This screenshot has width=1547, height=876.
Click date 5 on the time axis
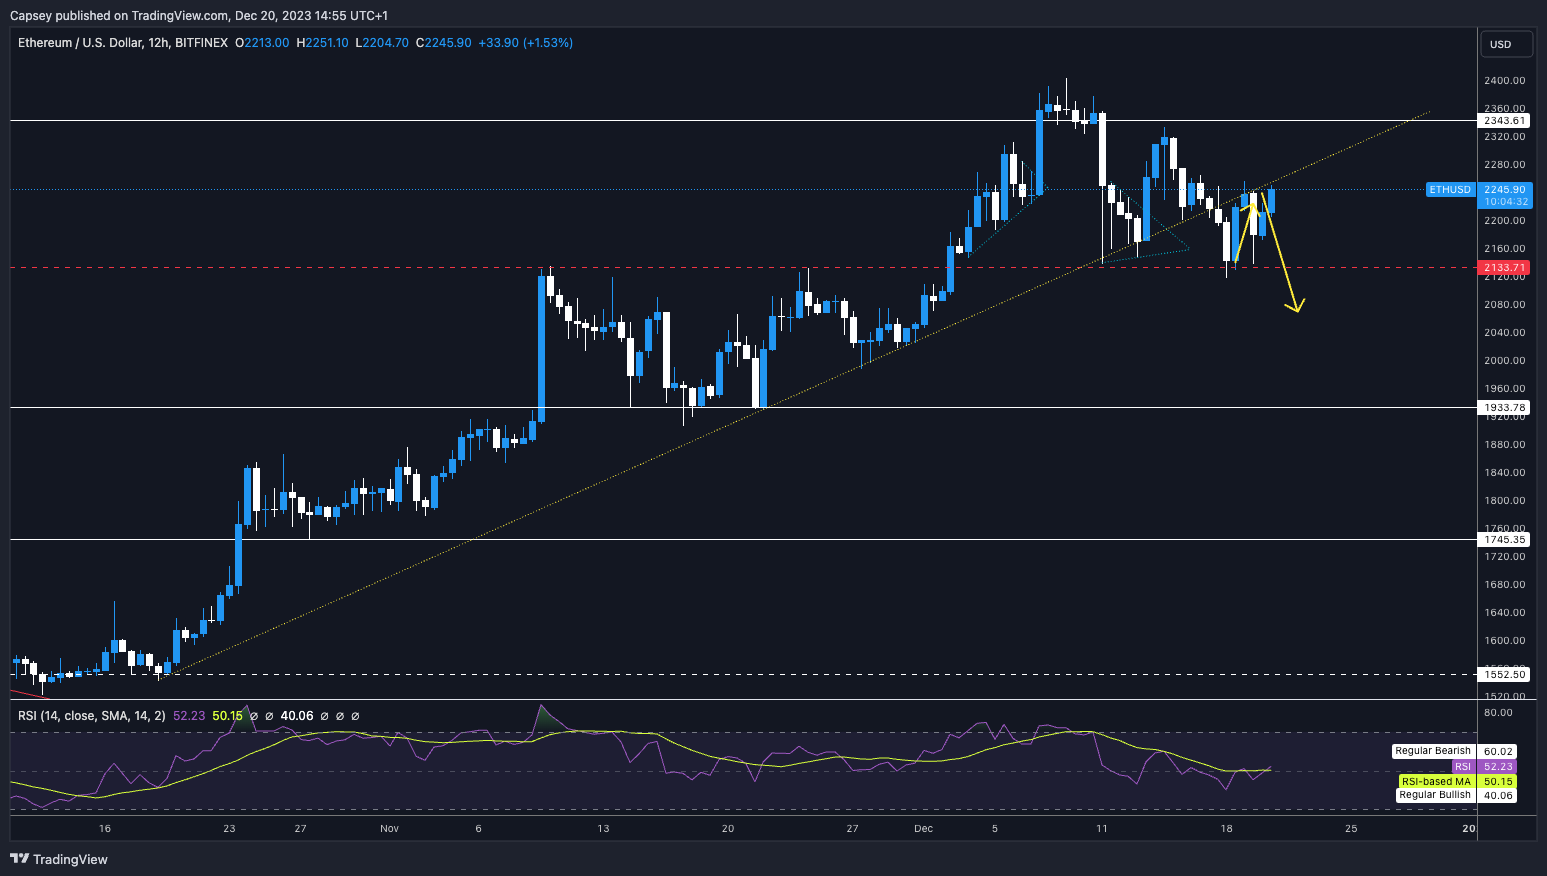click(x=995, y=828)
